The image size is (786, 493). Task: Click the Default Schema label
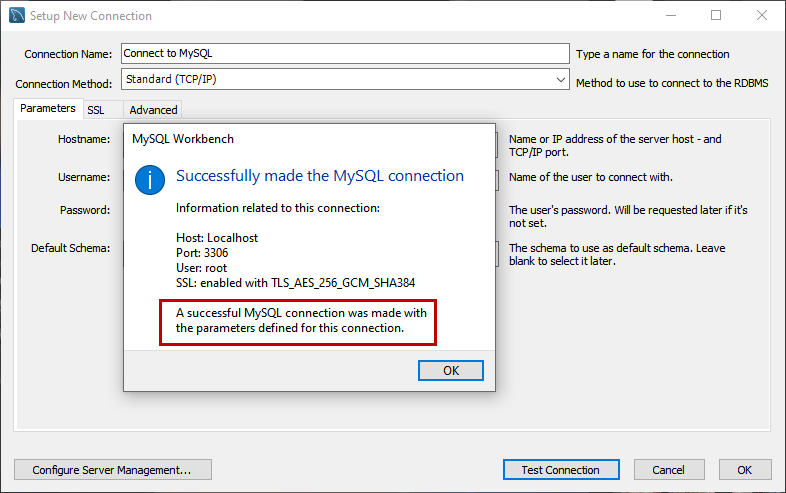pyautogui.click(x=70, y=248)
